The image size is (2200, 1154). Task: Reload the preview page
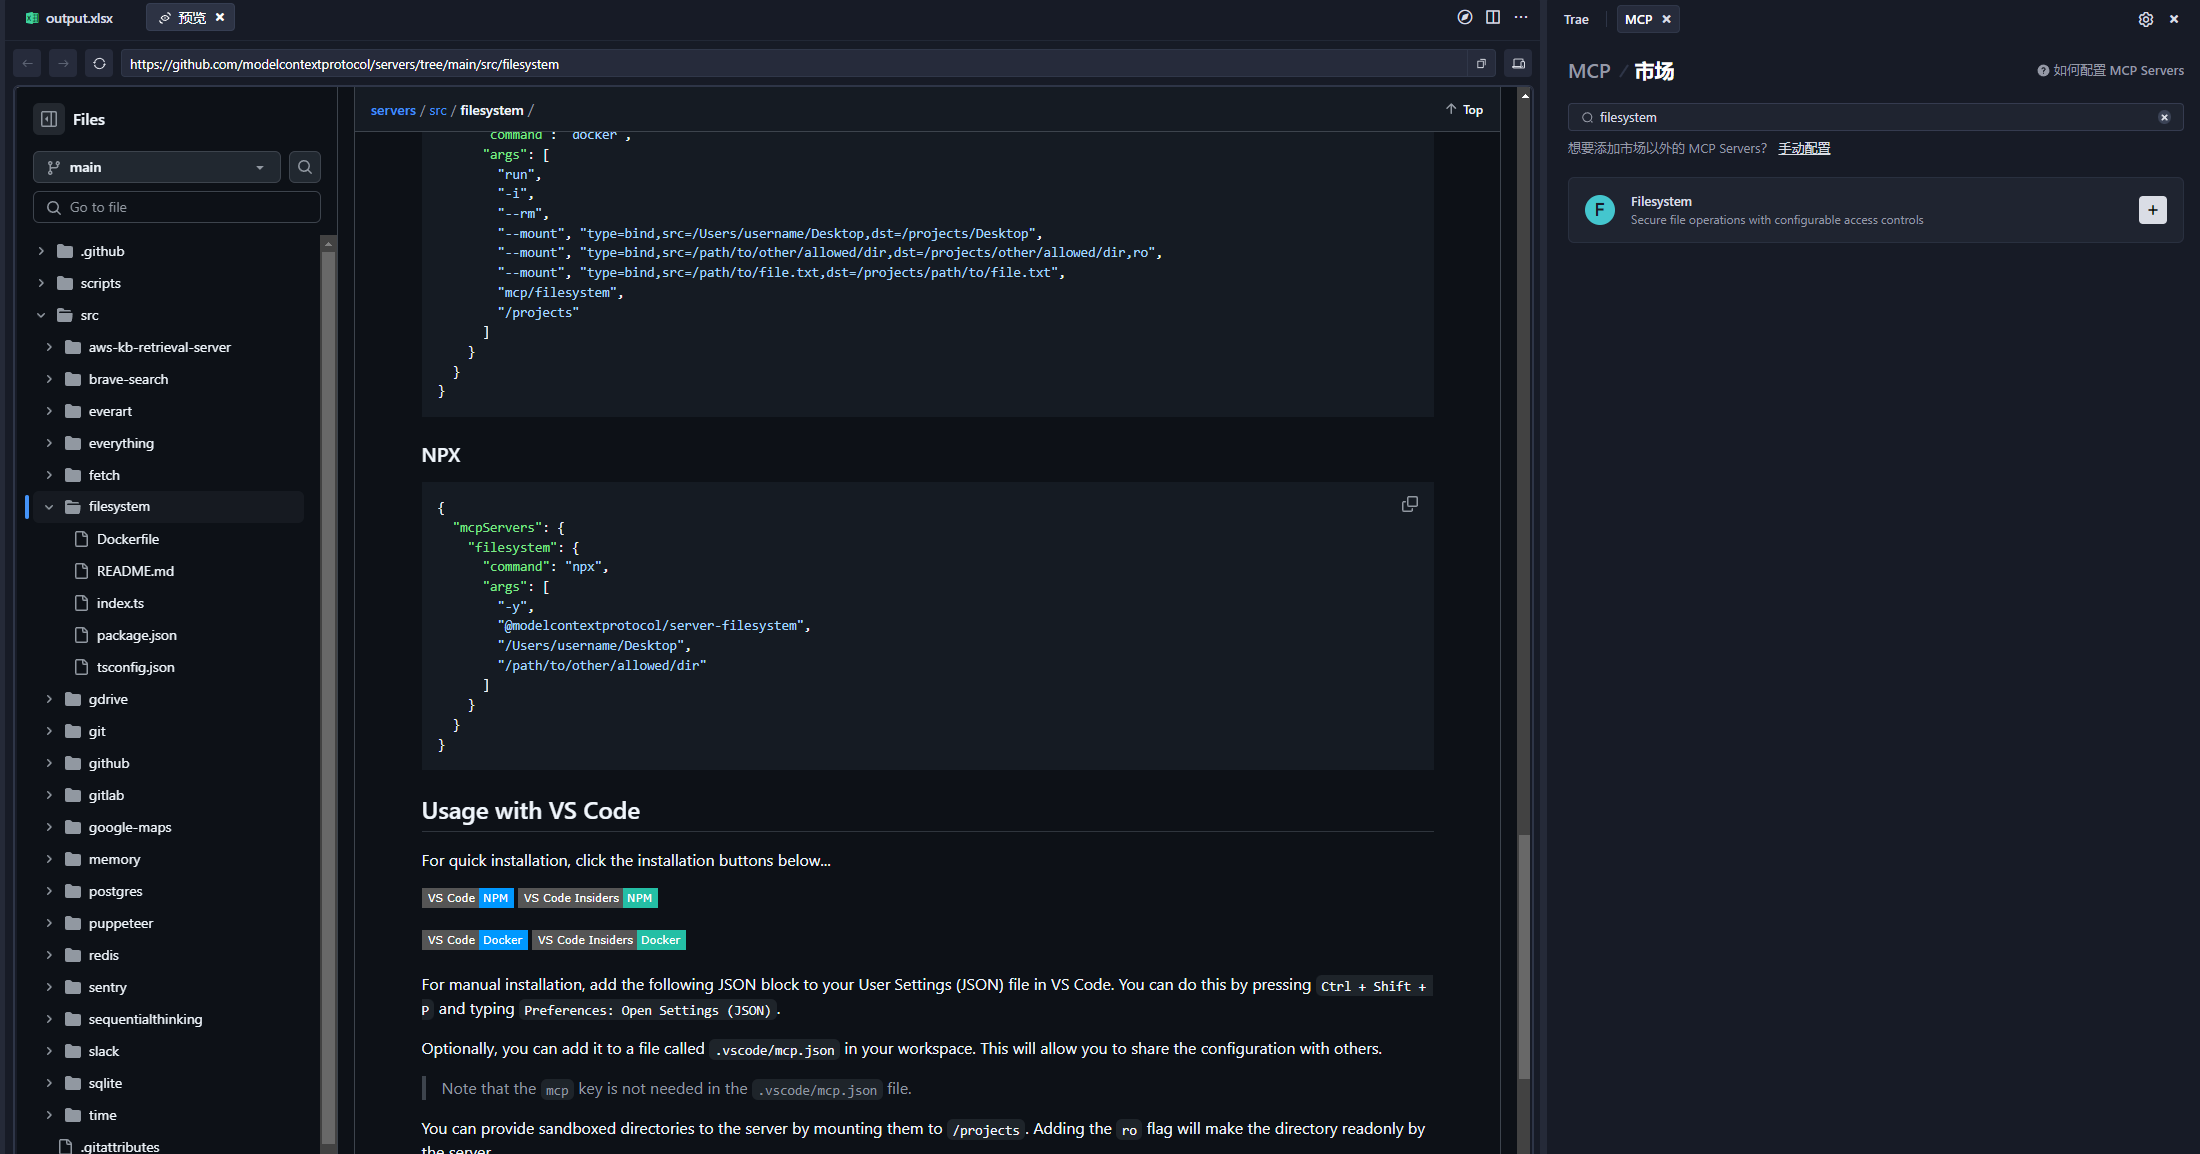click(99, 64)
